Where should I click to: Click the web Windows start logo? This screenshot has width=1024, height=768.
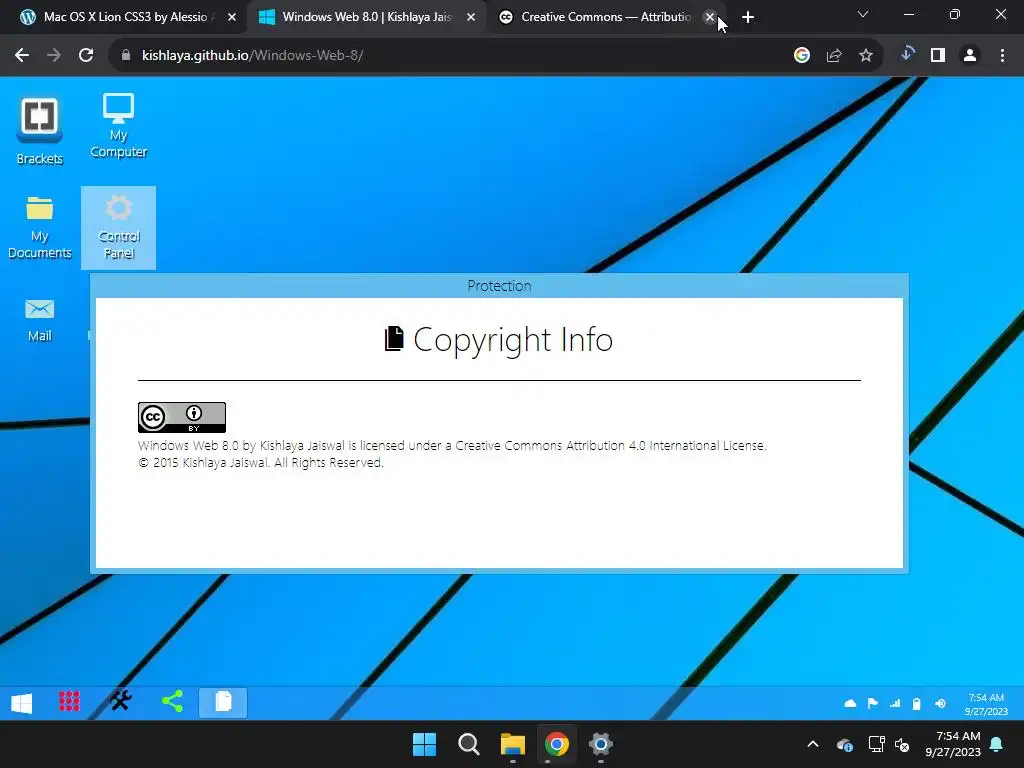22,703
